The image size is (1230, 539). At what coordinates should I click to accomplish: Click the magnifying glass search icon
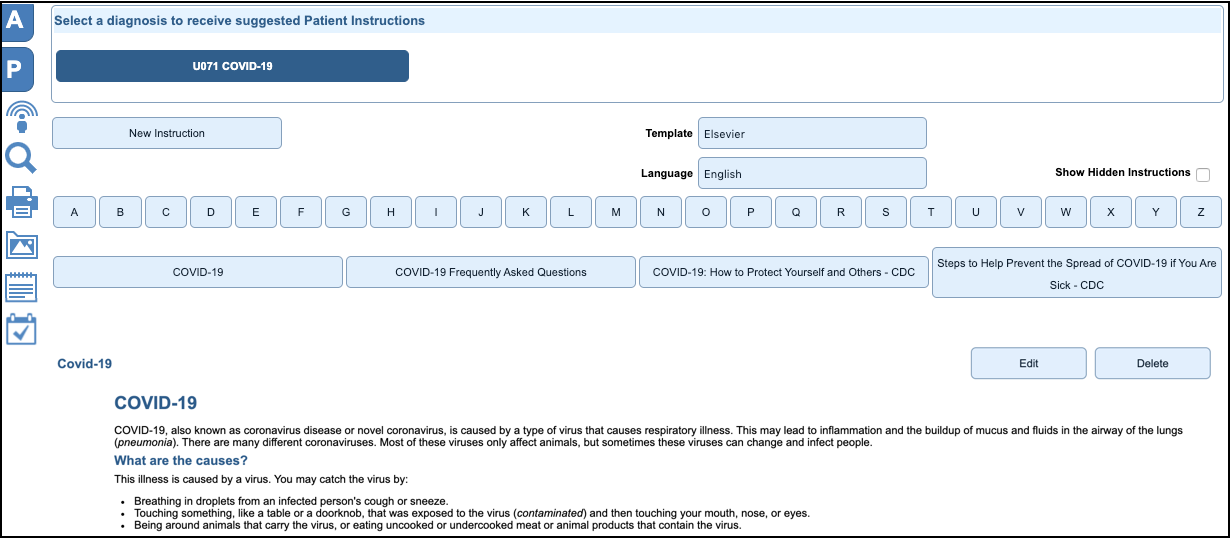click(21, 158)
